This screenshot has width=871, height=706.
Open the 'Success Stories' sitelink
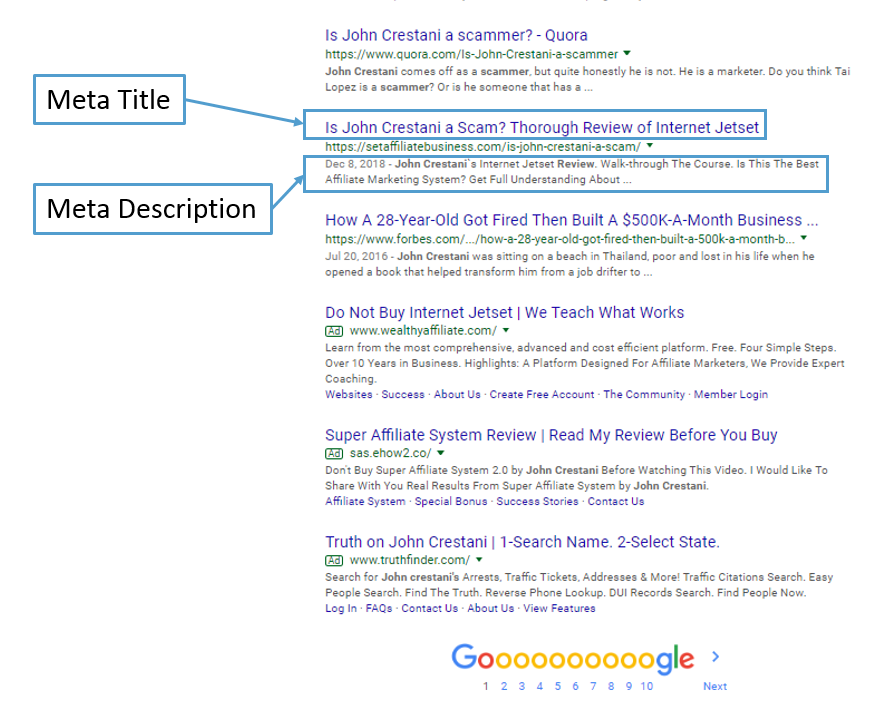(537, 501)
